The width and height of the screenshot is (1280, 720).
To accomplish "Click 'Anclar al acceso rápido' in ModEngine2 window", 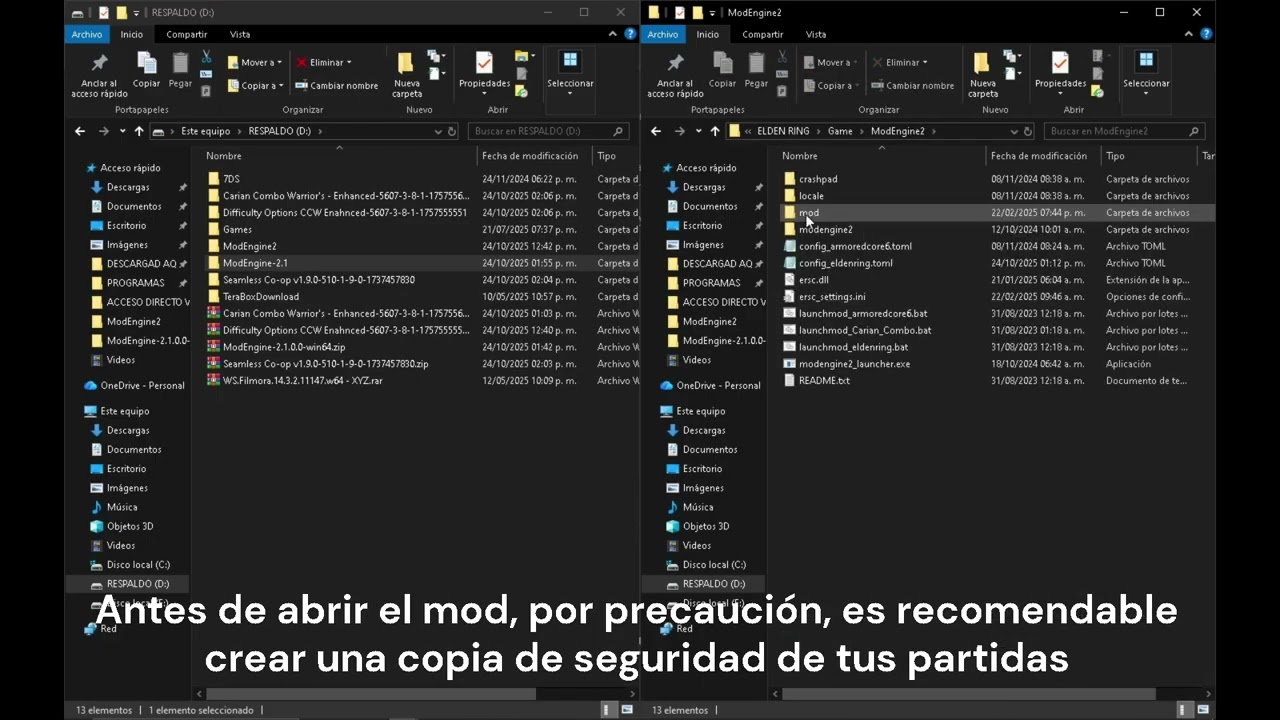I will [x=675, y=75].
